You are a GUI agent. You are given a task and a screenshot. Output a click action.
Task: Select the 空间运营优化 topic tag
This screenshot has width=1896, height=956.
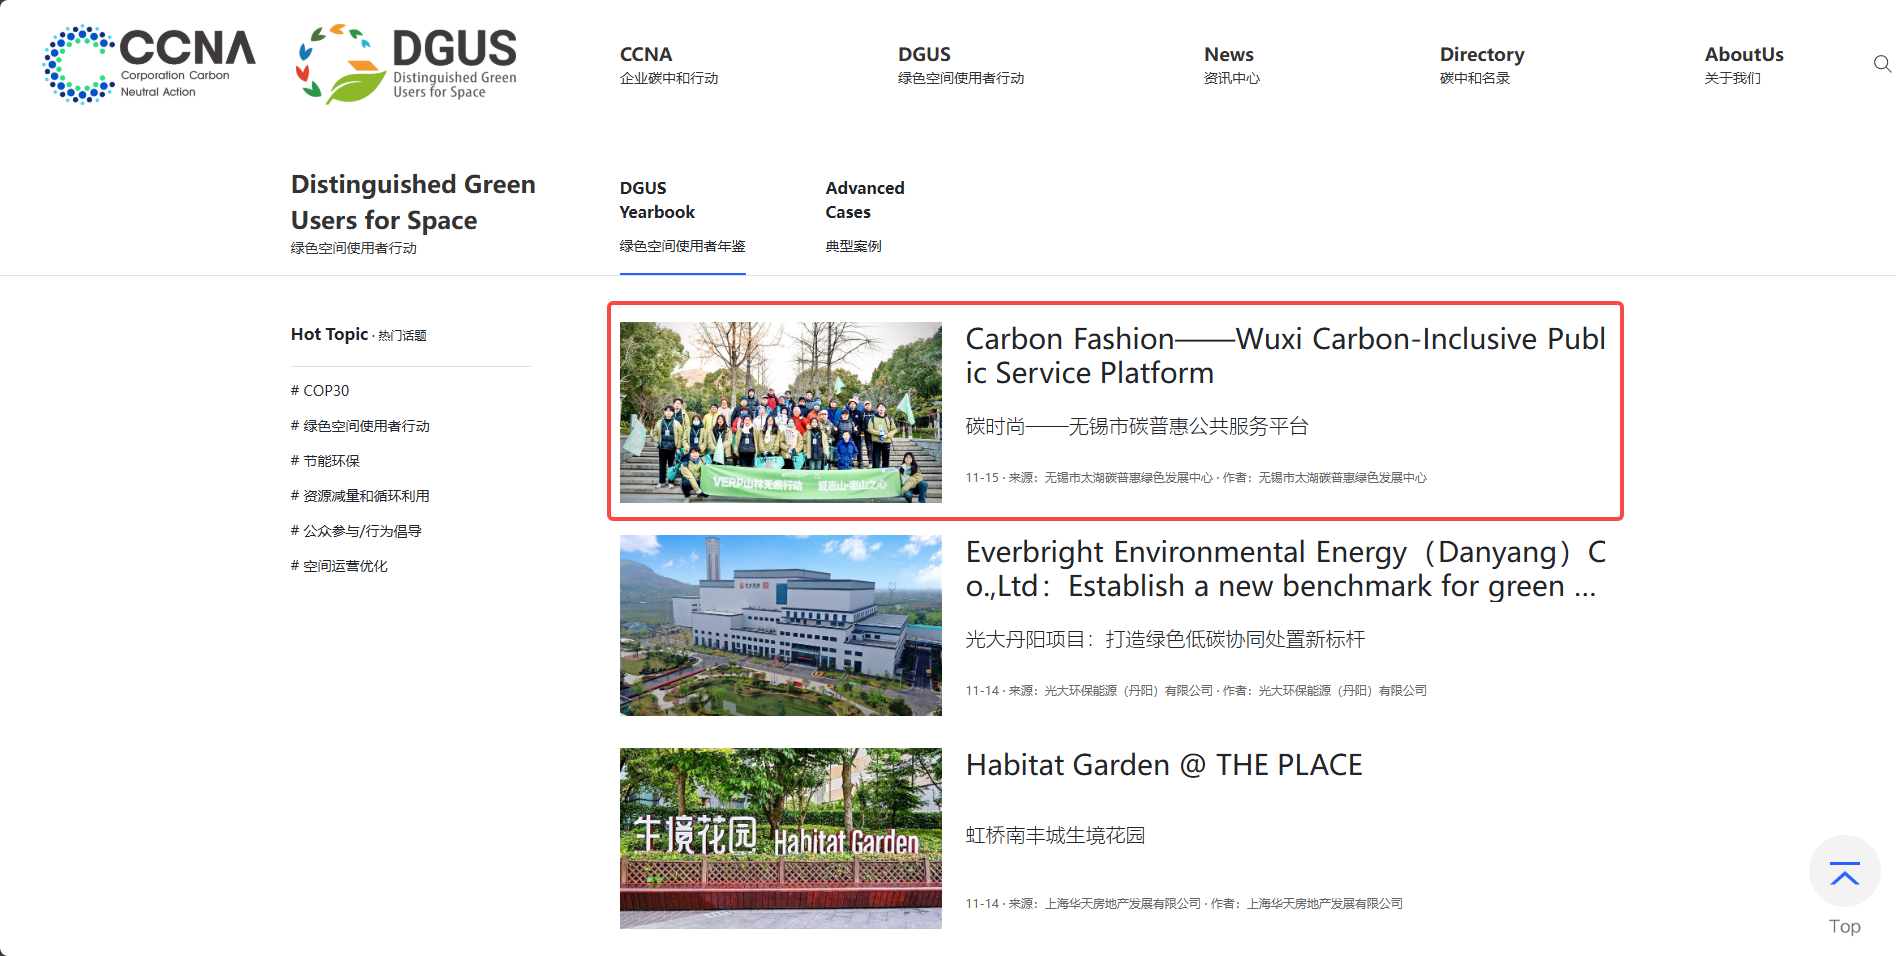339,566
